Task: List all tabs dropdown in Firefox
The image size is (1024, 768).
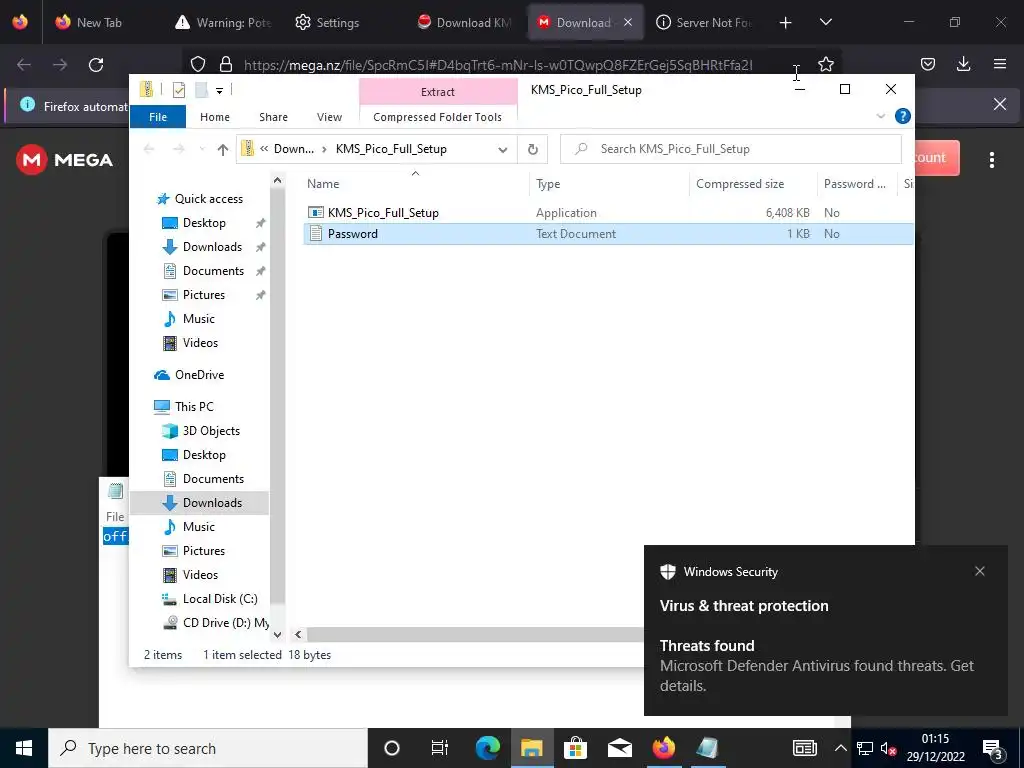Action: point(825,22)
